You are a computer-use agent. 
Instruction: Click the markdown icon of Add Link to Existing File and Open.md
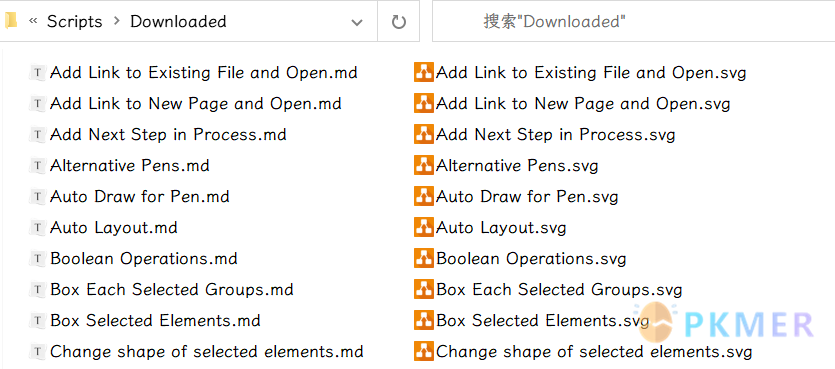tap(37, 72)
